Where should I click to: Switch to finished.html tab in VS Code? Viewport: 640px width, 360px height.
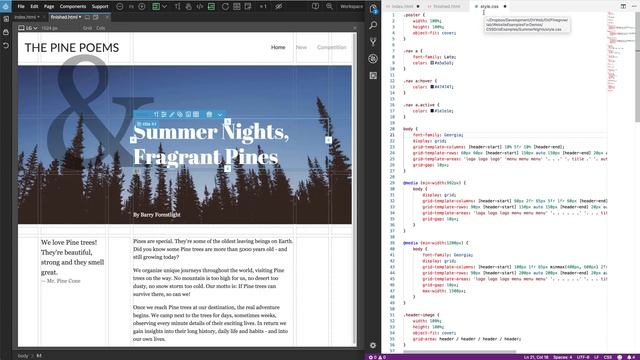pos(447,7)
